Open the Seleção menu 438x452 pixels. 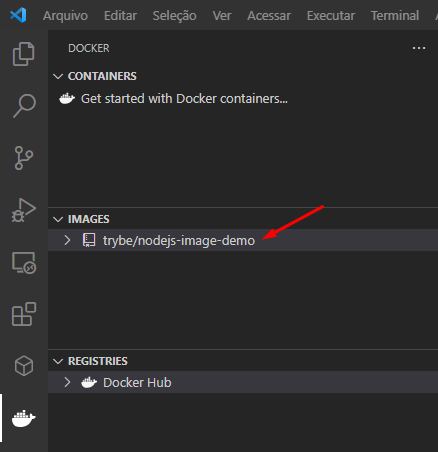point(174,16)
